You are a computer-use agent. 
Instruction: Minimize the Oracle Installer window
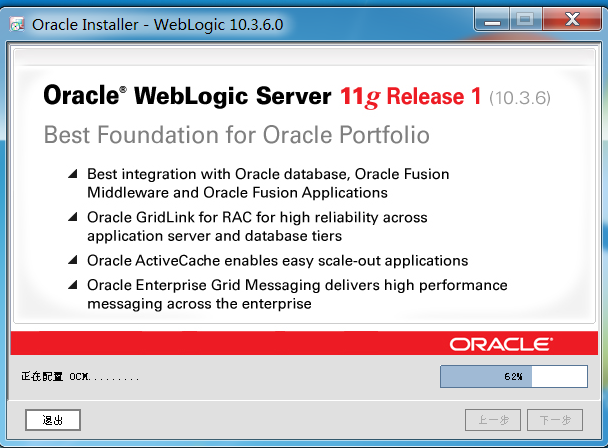tap(492, 19)
